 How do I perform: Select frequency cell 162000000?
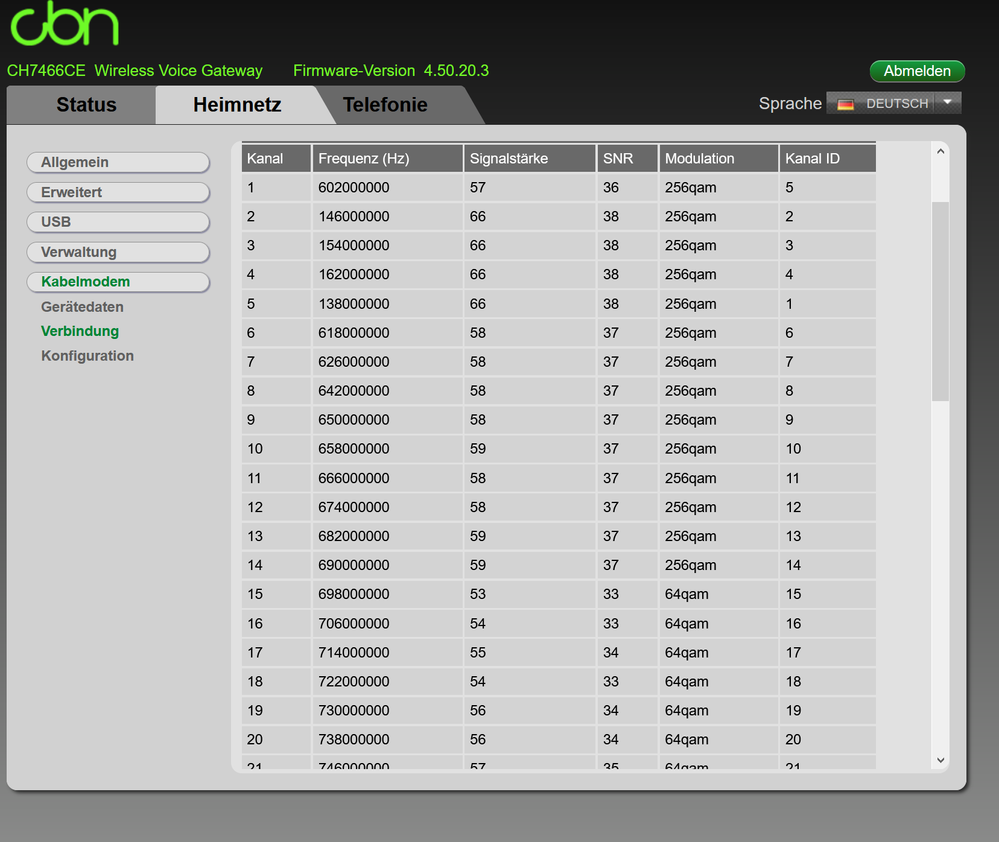(x=387, y=275)
